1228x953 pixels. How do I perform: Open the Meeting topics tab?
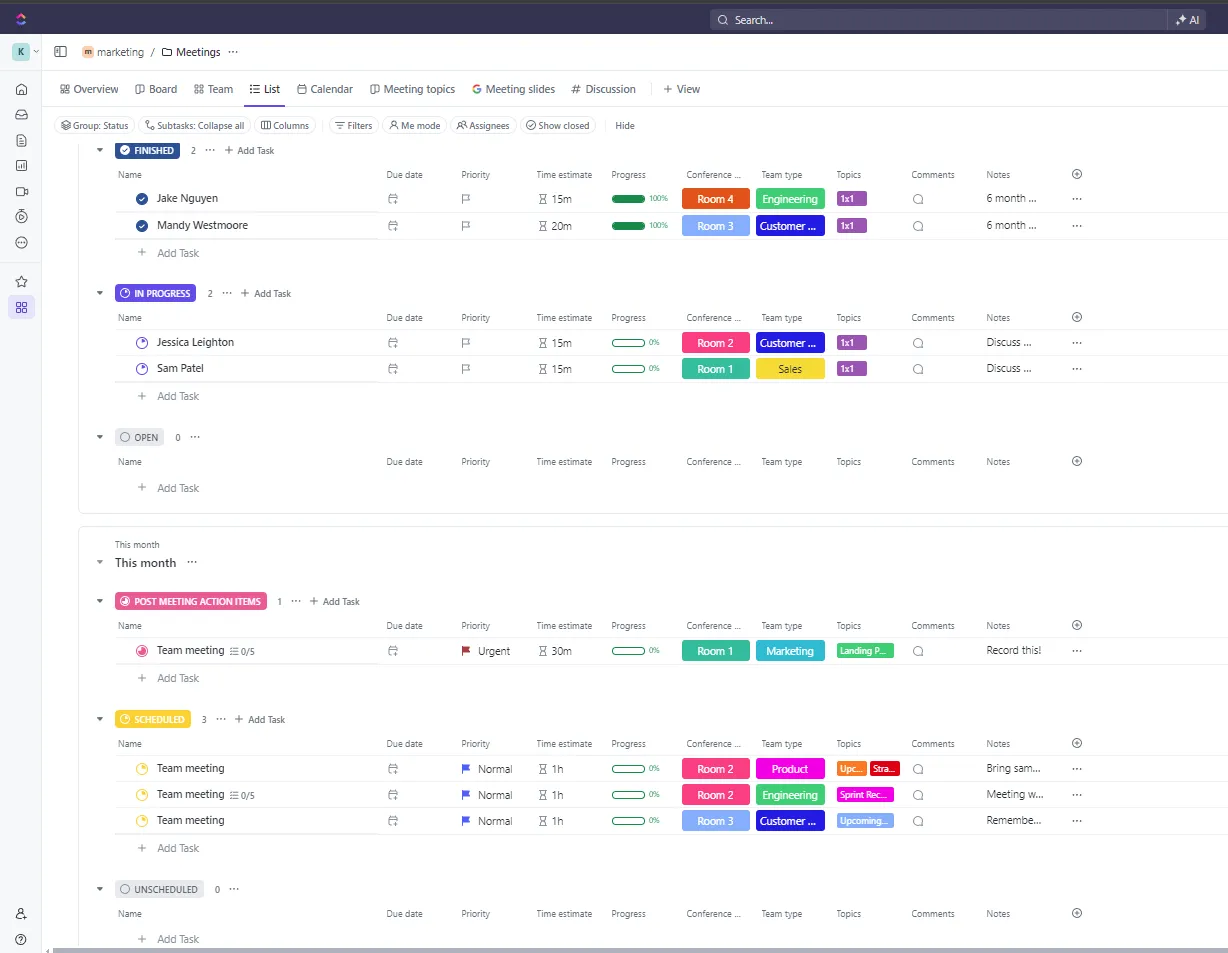point(412,89)
